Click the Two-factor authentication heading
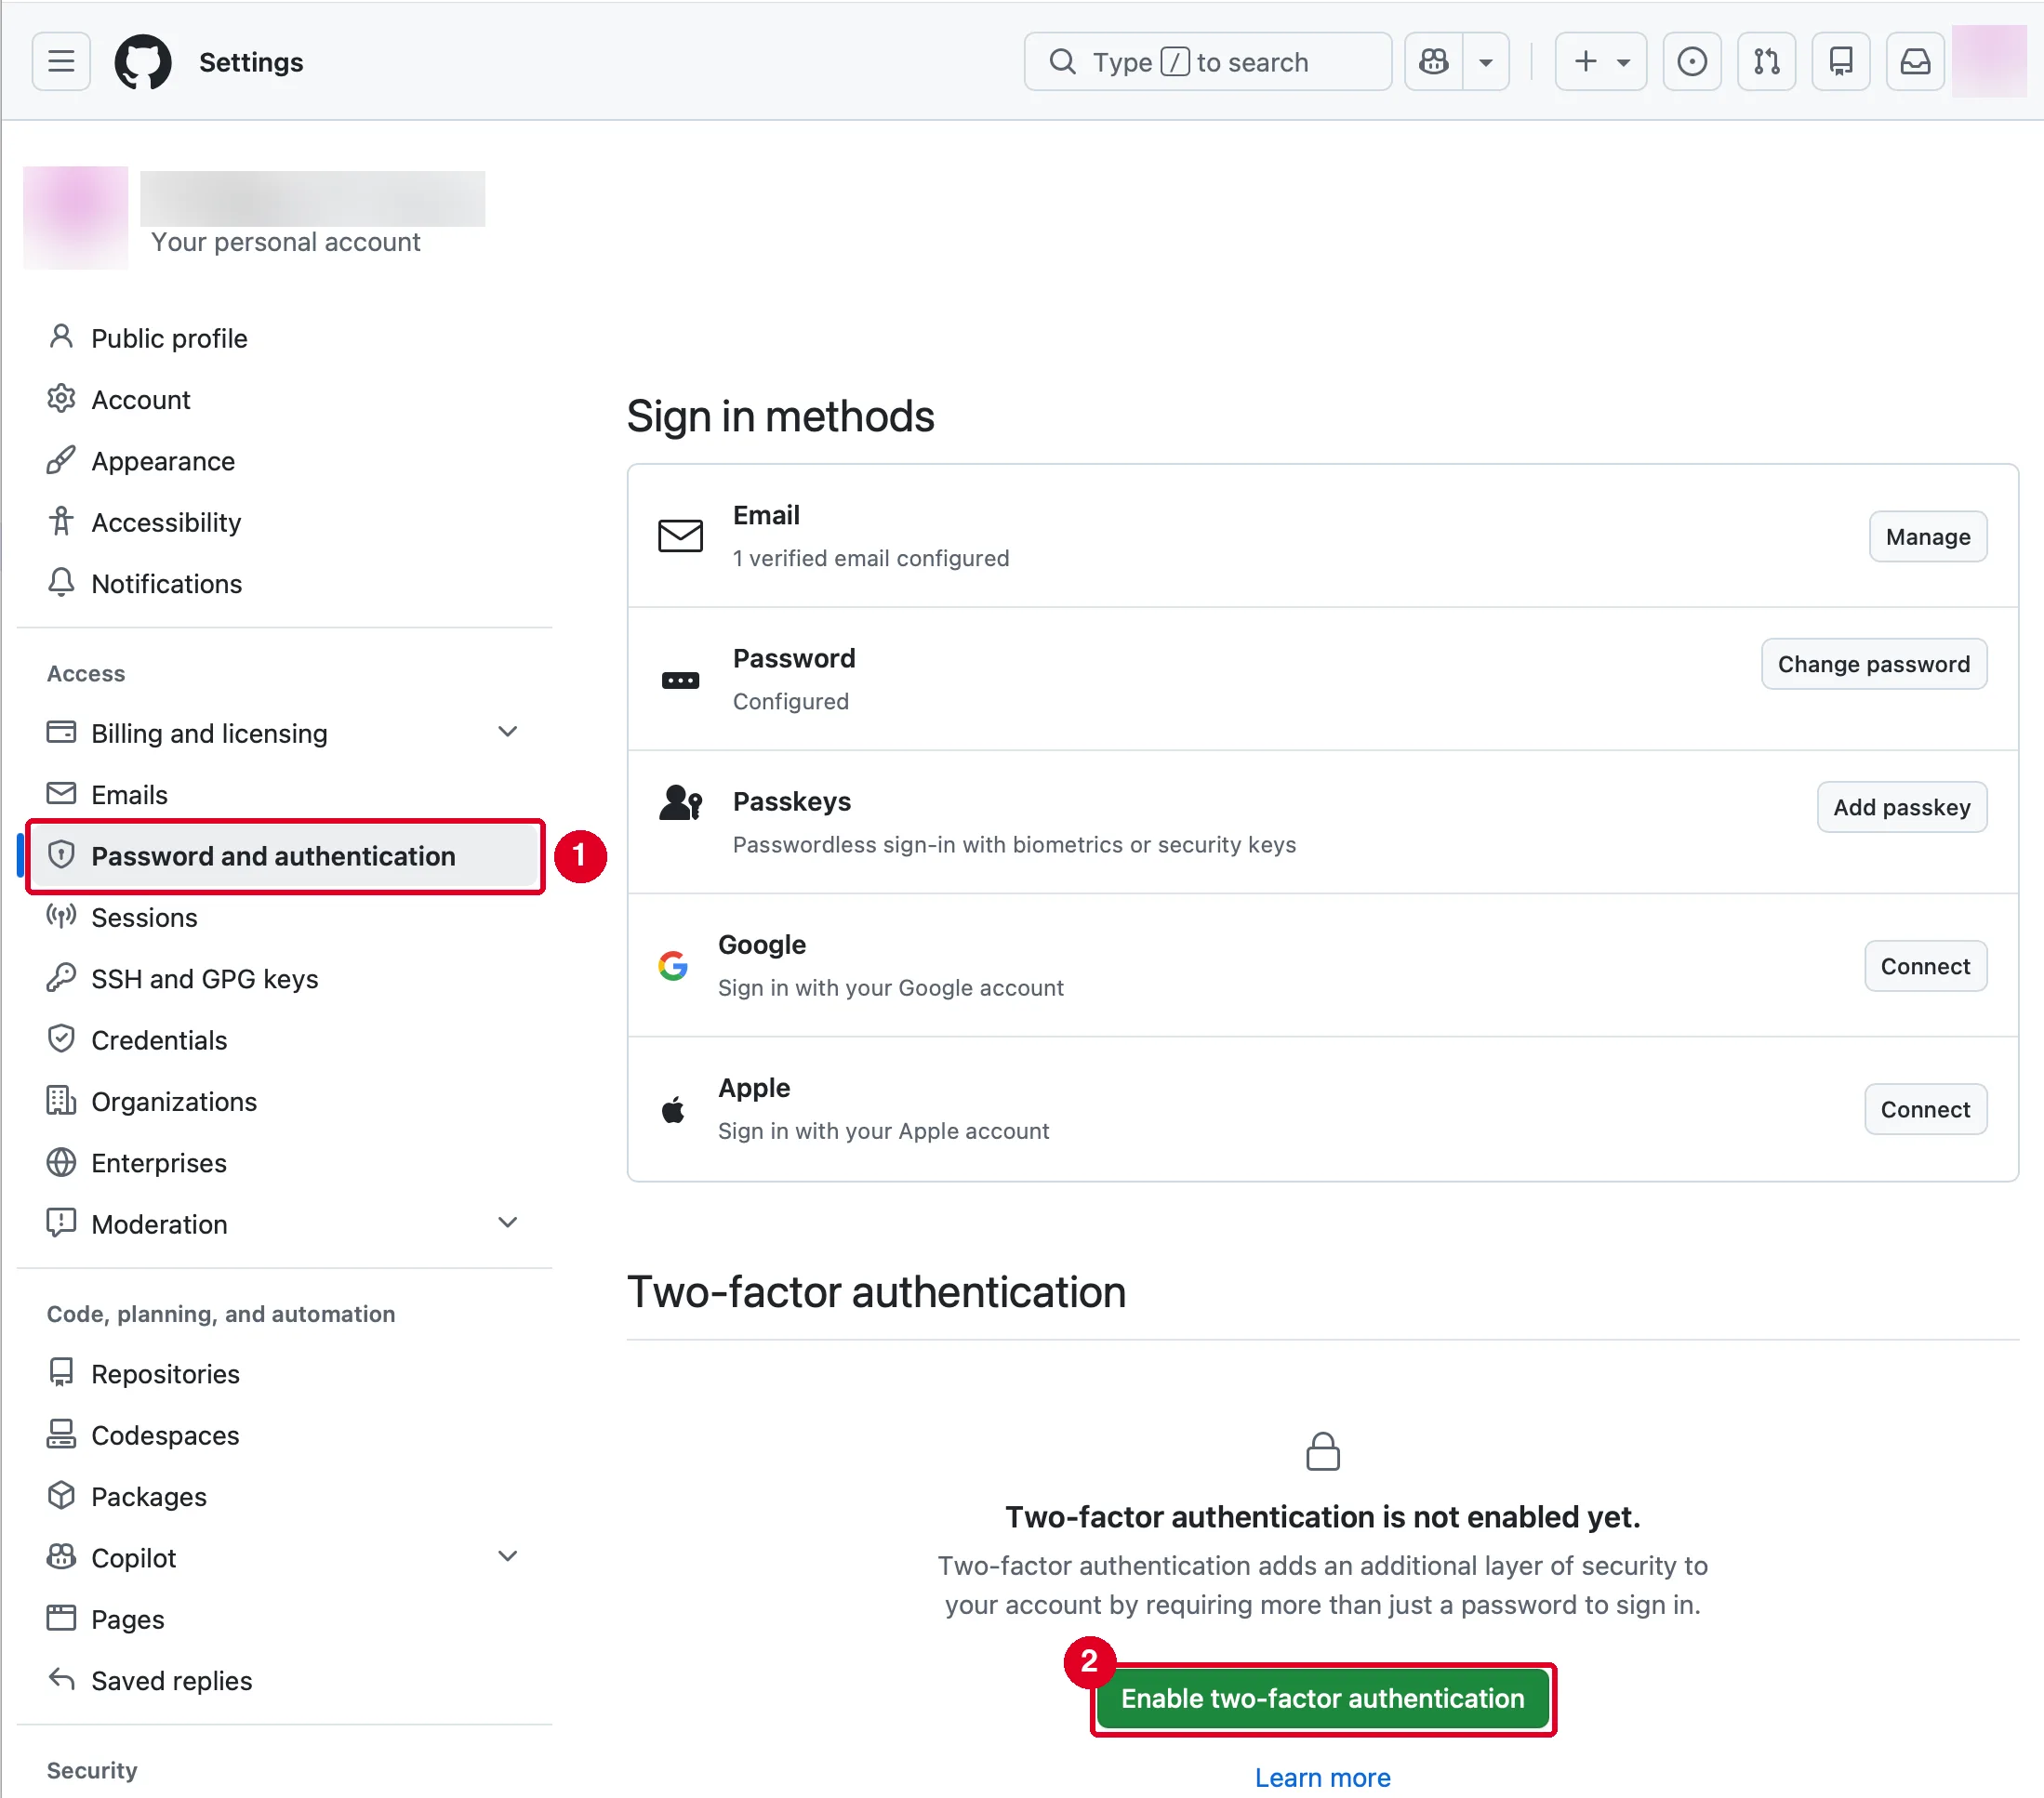The height and width of the screenshot is (1798, 2044). [x=876, y=1292]
